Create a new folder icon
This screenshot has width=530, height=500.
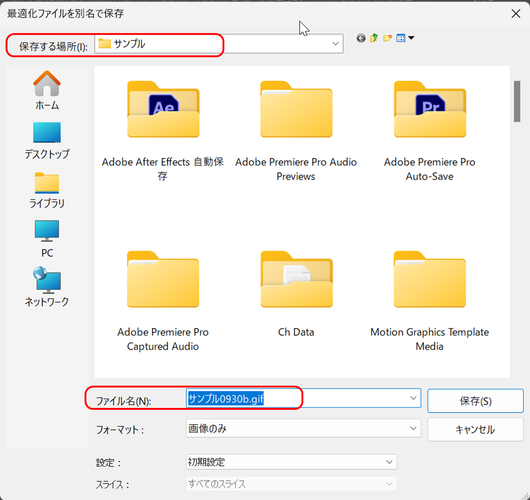(x=387, y=38)
